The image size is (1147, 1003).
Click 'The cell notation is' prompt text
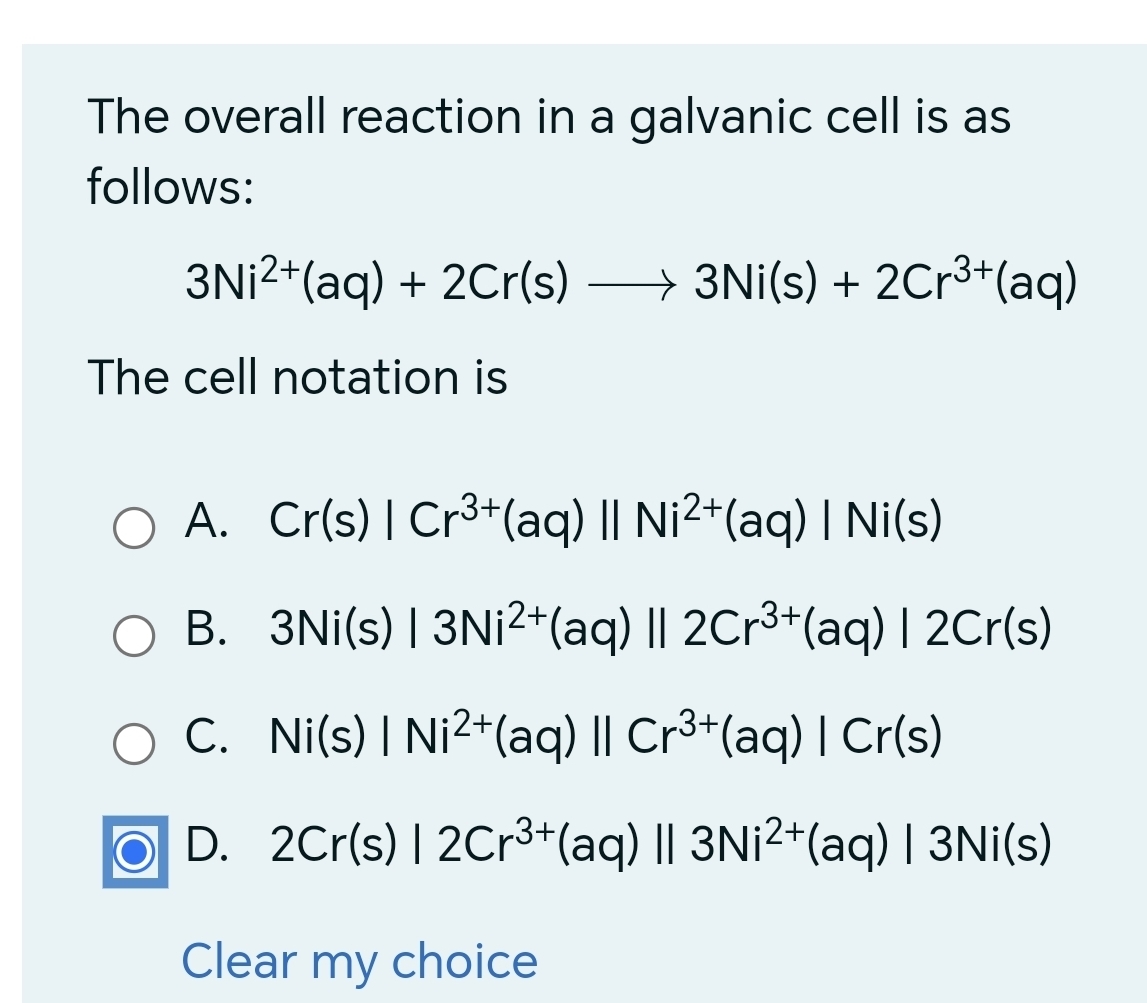298,378
